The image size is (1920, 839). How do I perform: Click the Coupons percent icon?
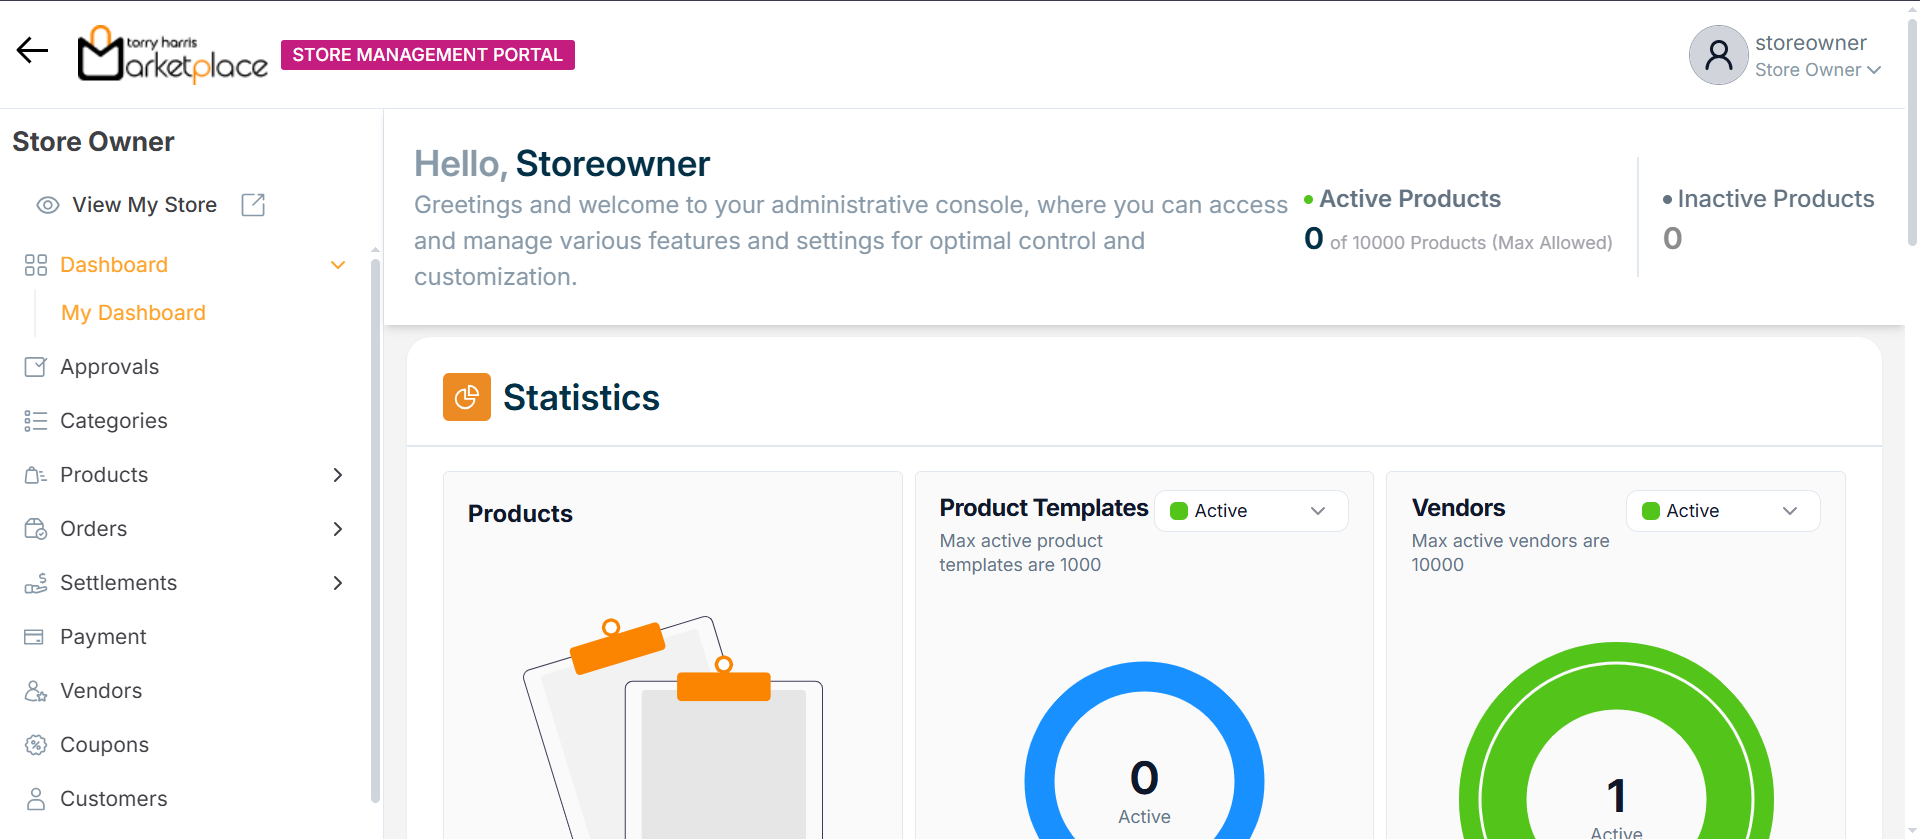(x=35, y=745)
